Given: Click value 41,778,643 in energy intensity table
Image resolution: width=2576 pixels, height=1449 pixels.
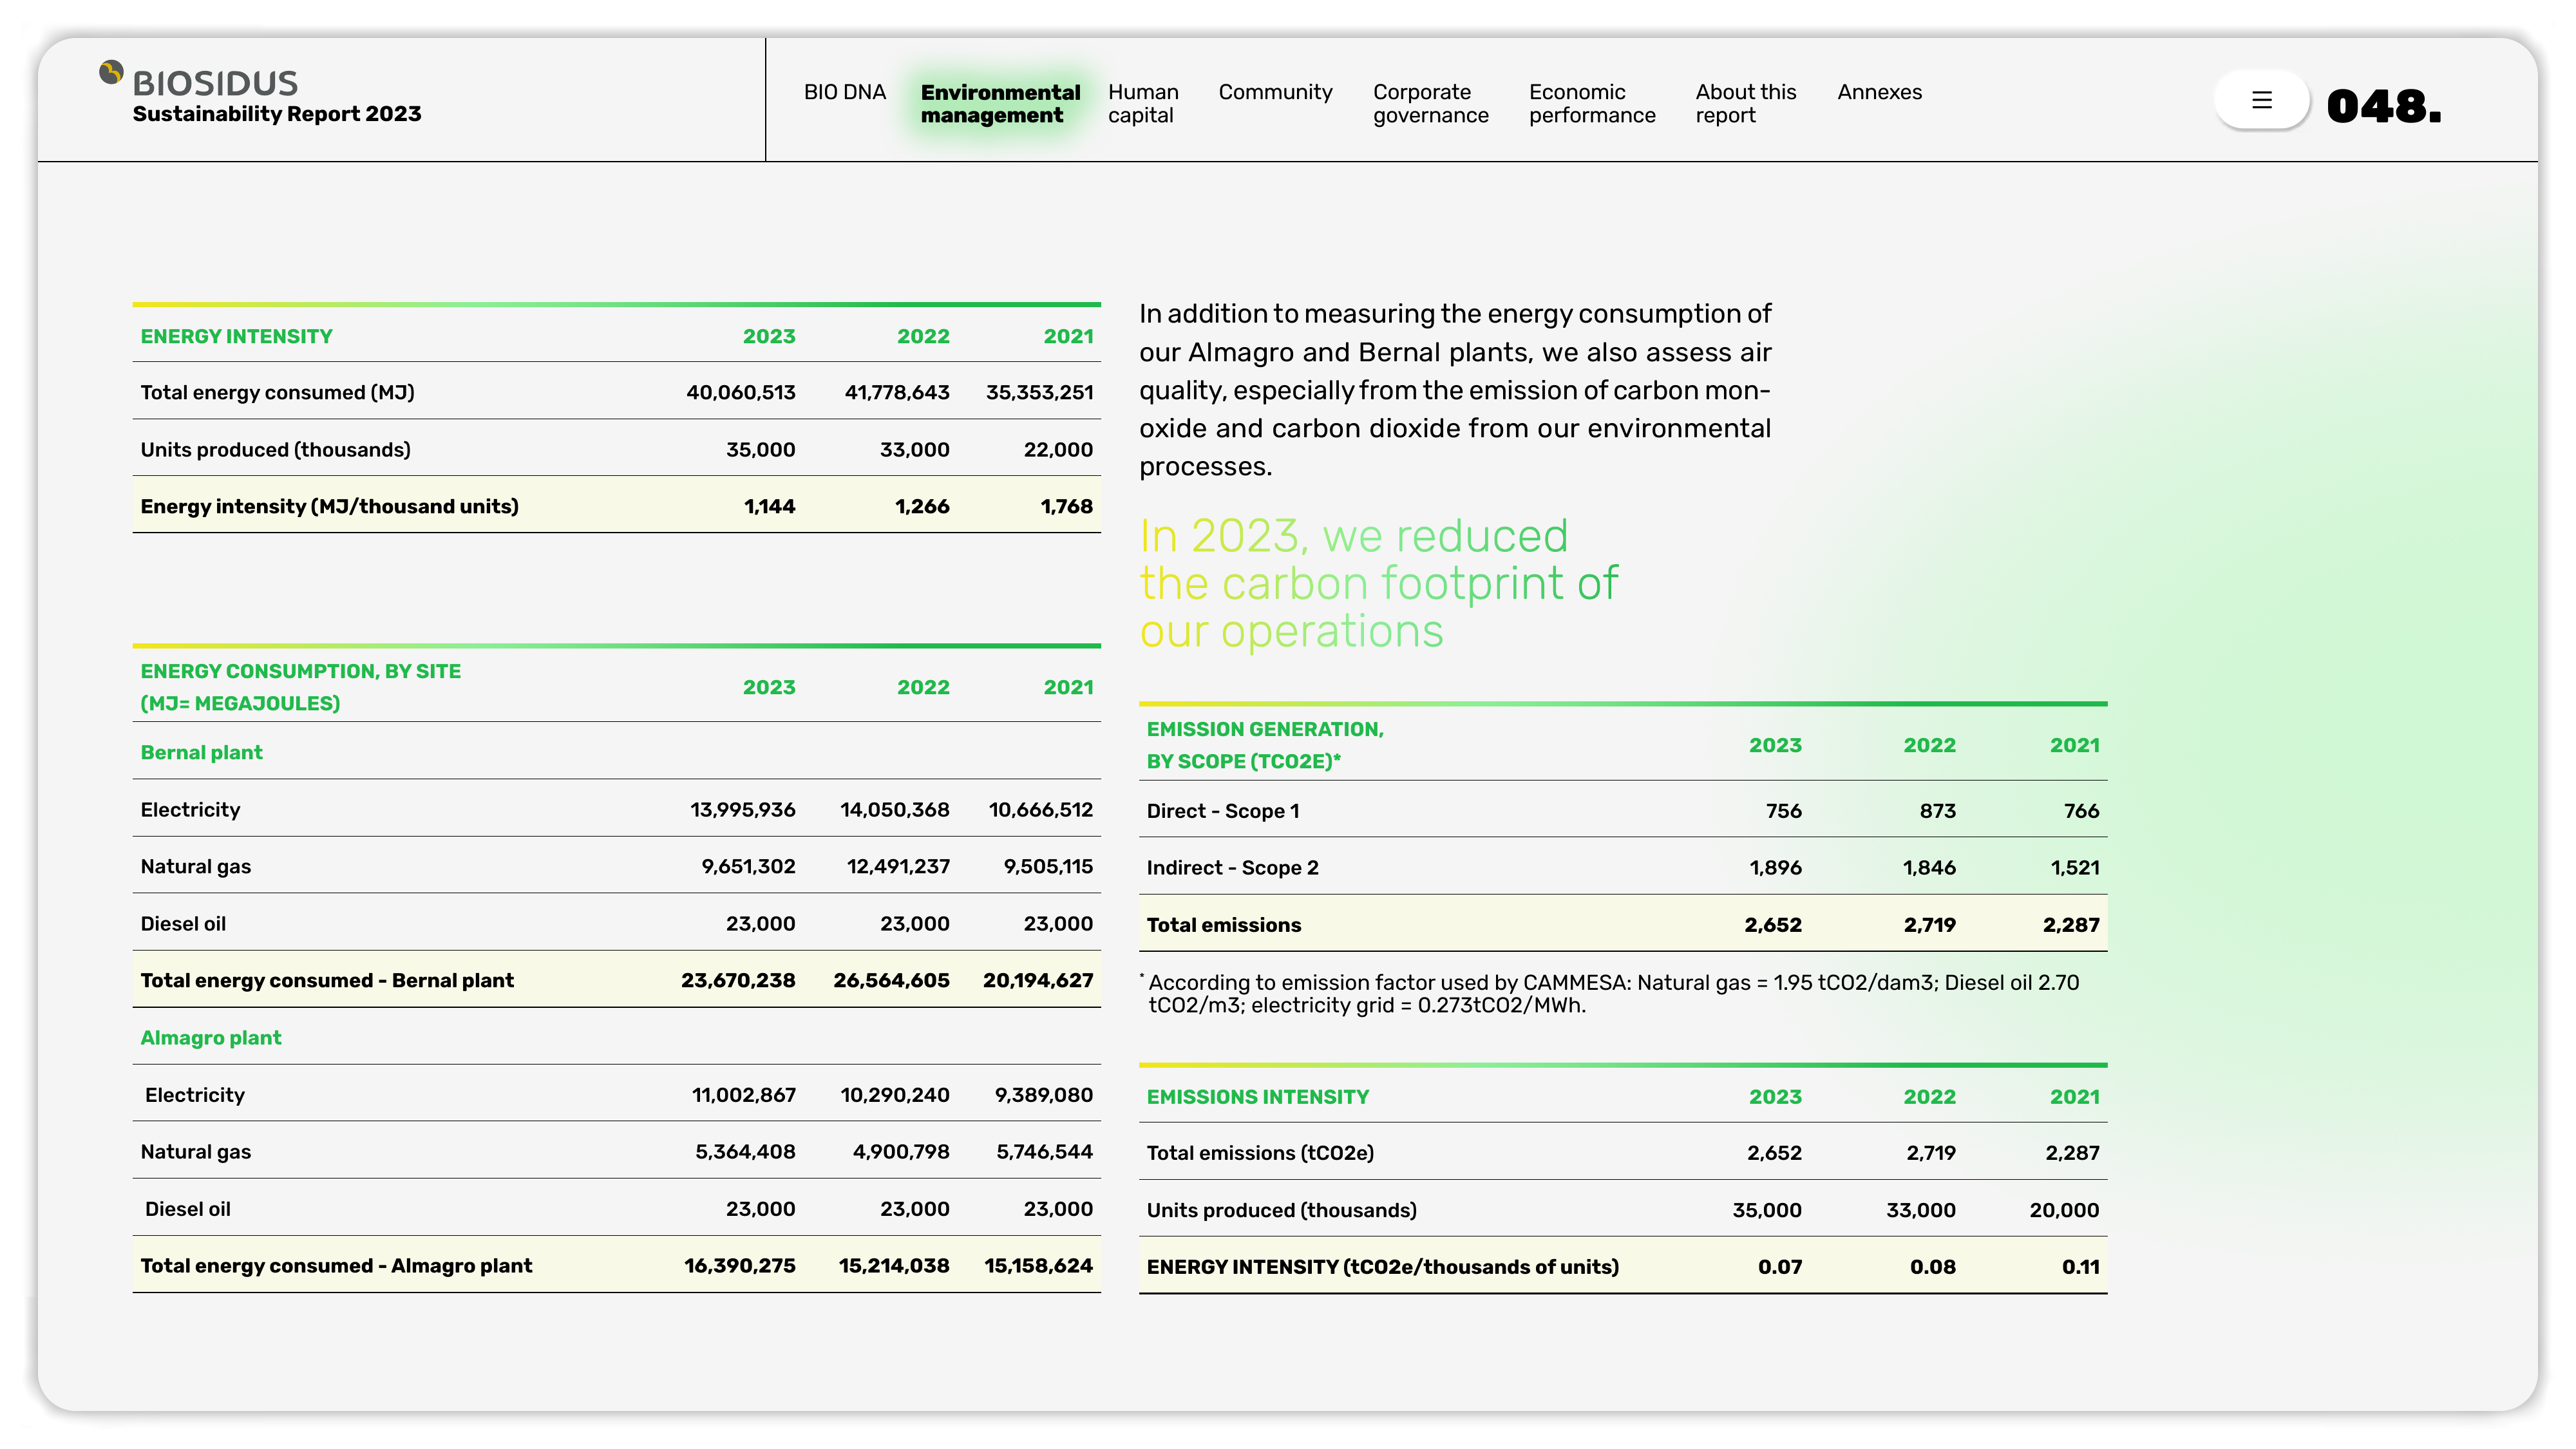Looking at the screenshot, I should [897, 393].
